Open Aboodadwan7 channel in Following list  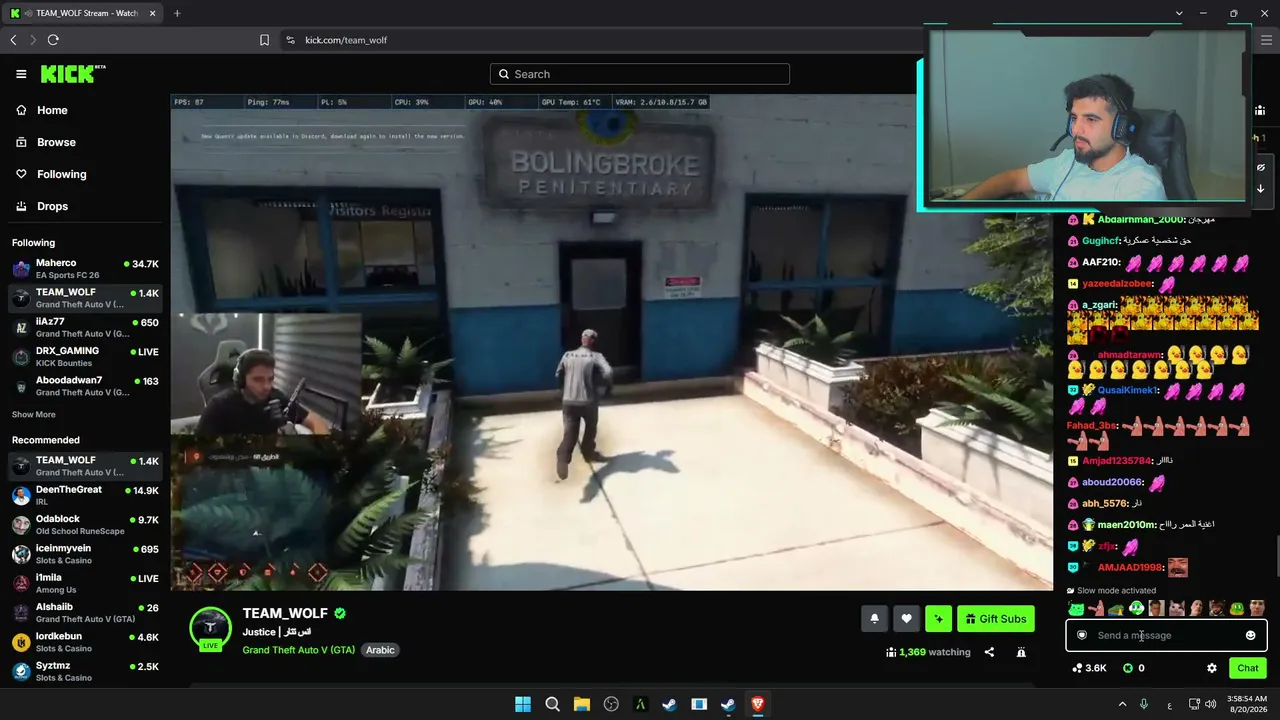(85, 385)
